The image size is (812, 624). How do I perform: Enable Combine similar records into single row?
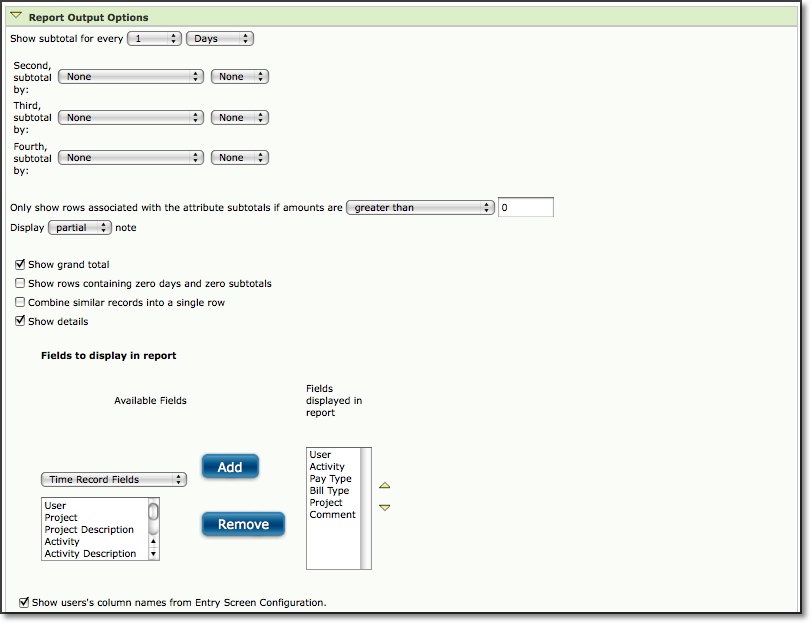(x=20, y=302)
